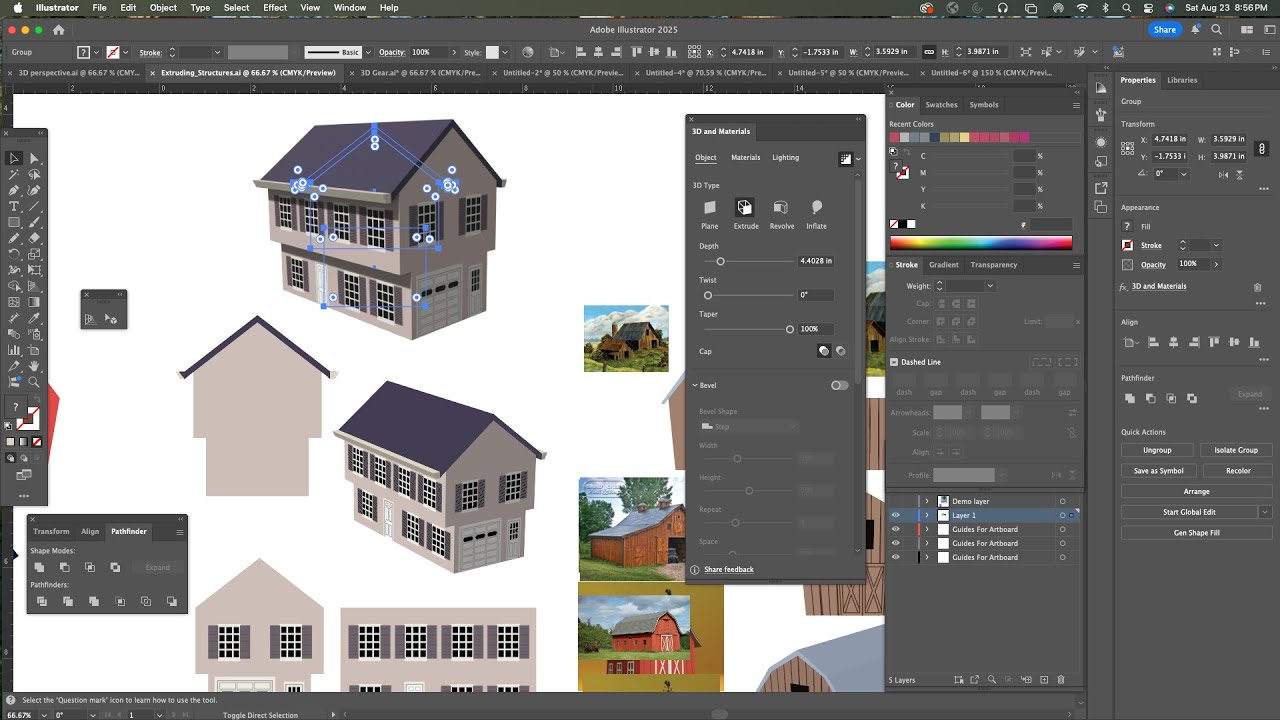Image resolution: width=1280 pixels, height=720 pixels.
Task: Expand Layer 1 contents
Action: [x=926, y=515]
